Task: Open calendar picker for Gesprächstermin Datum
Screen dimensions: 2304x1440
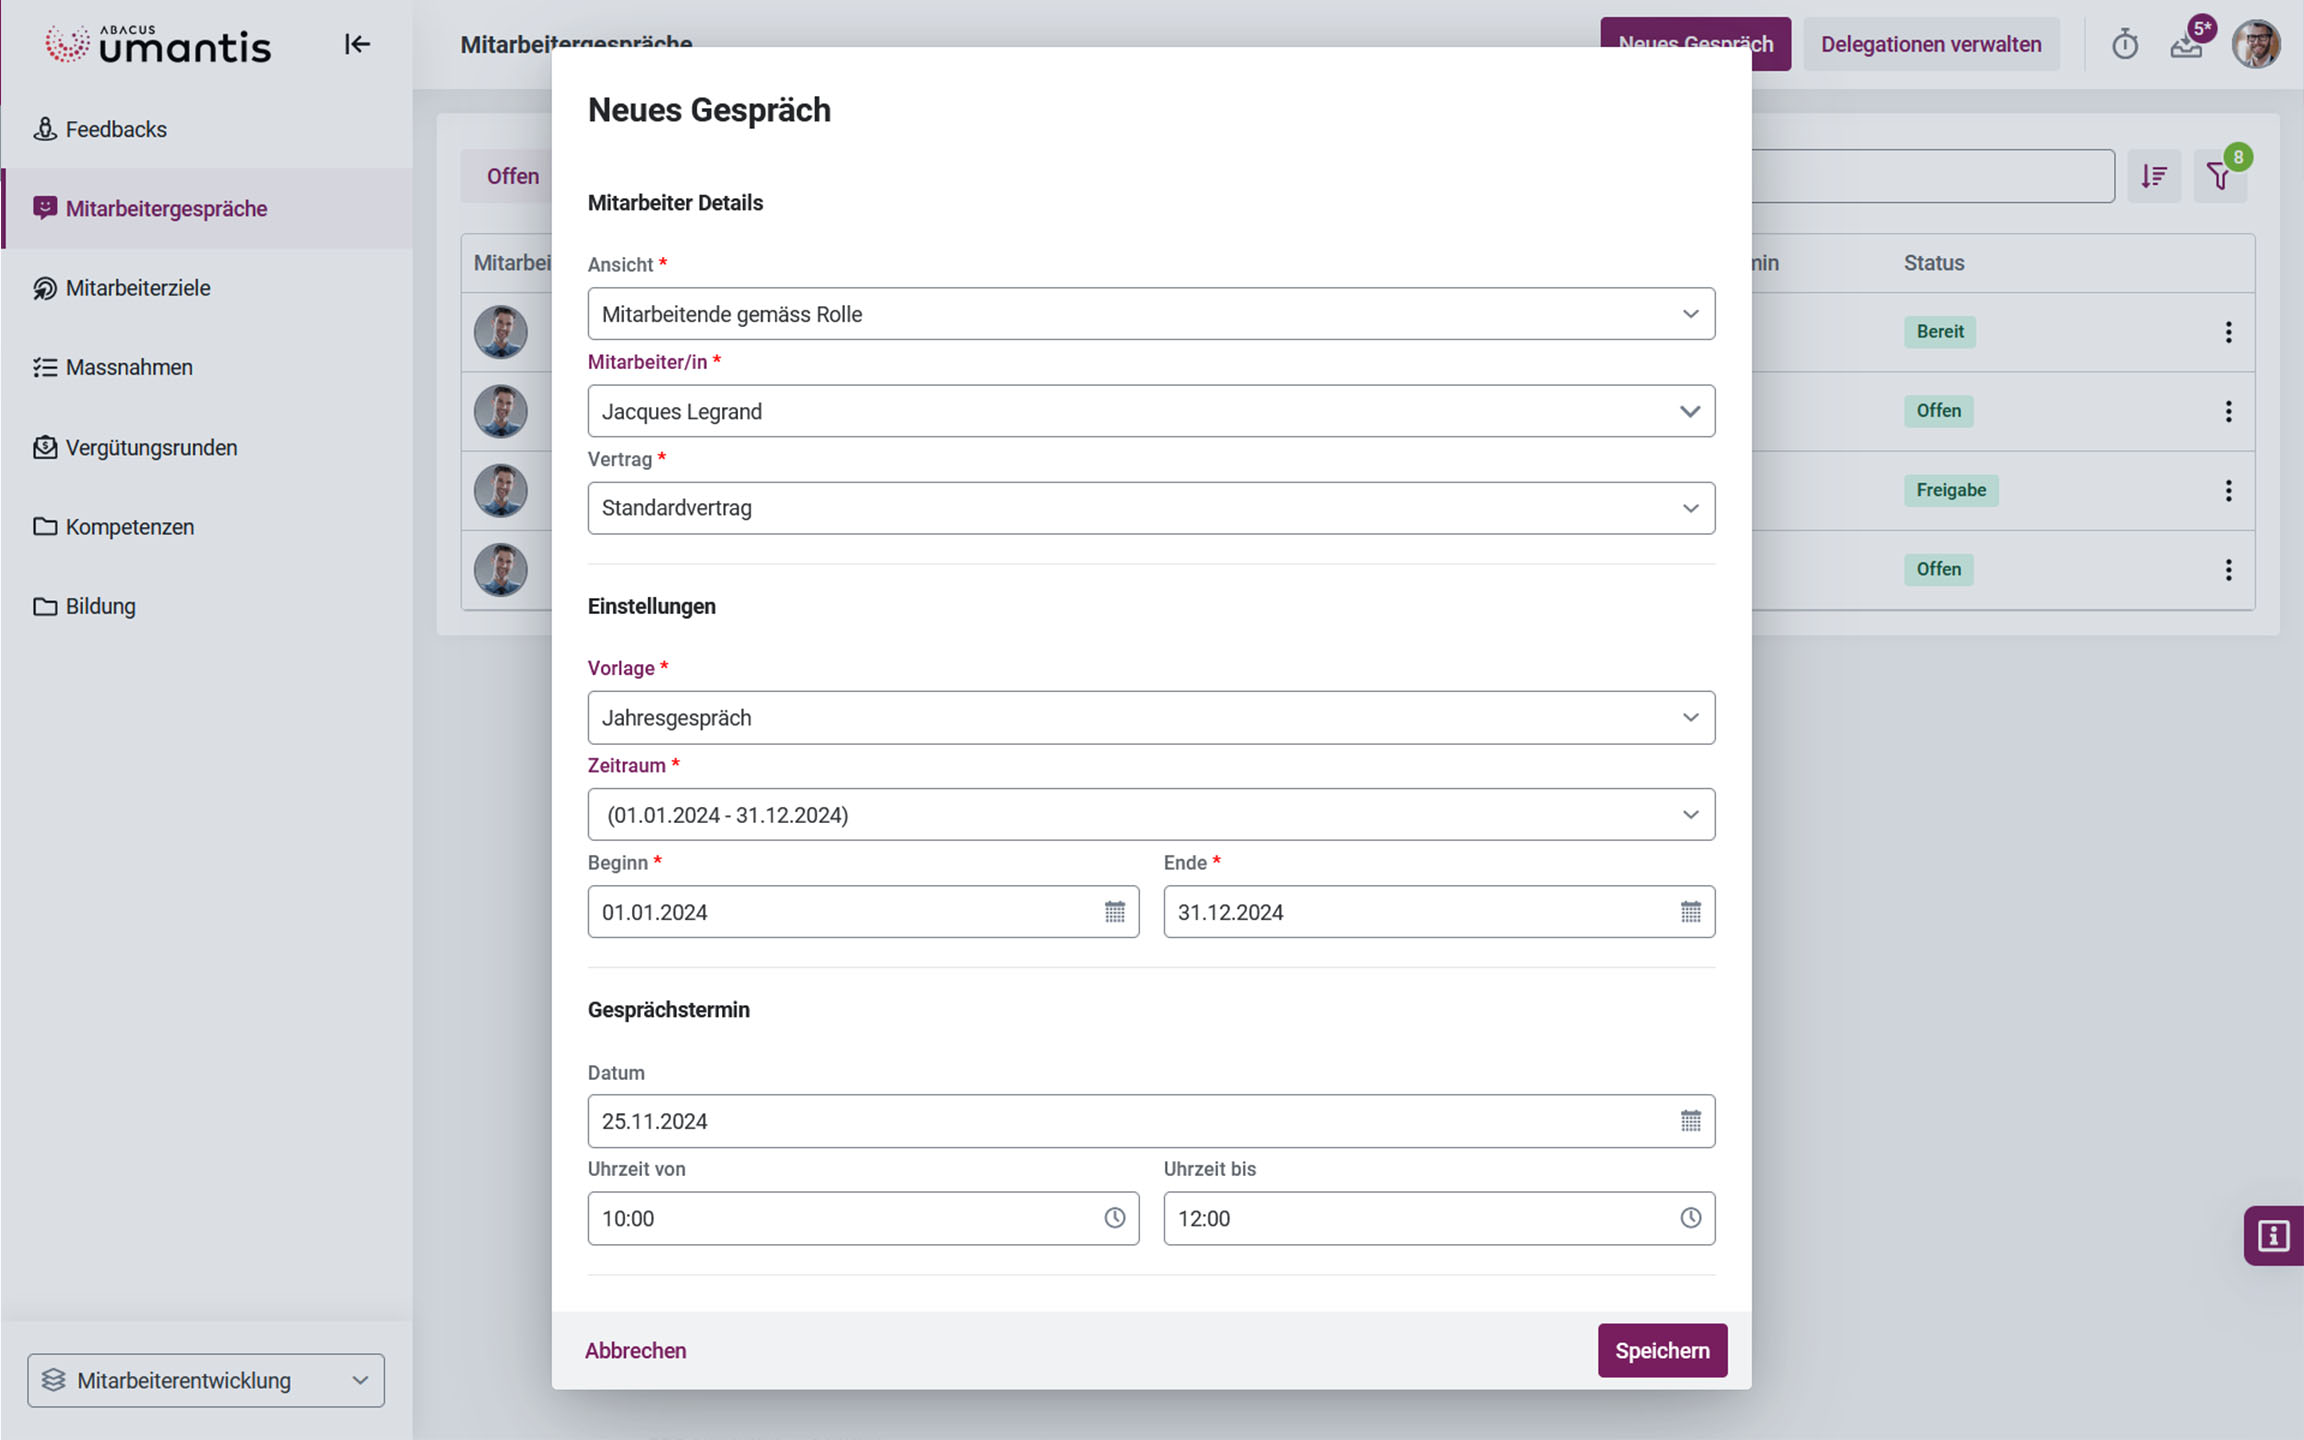Action: [x=1690, y=1121]
